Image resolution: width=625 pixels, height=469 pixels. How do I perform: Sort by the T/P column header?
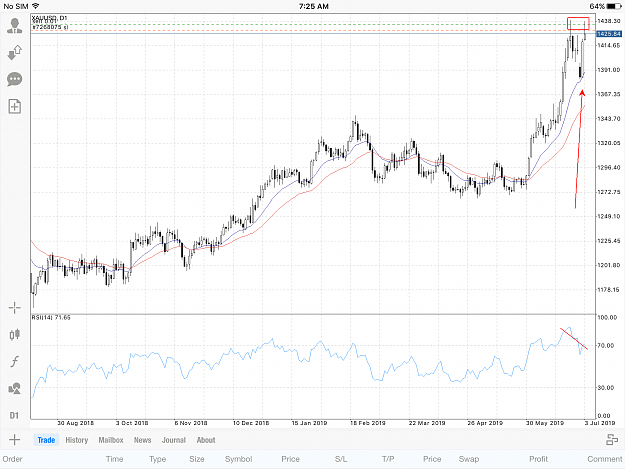click(x=388, y=459)
